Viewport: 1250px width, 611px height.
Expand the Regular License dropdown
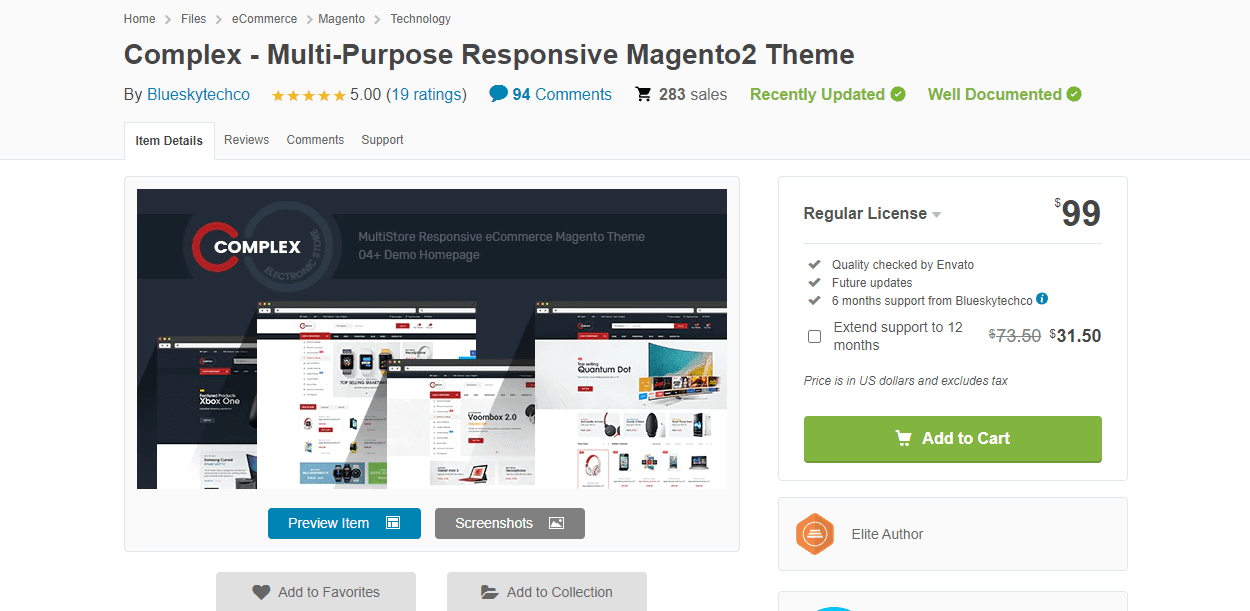(872, 214)
